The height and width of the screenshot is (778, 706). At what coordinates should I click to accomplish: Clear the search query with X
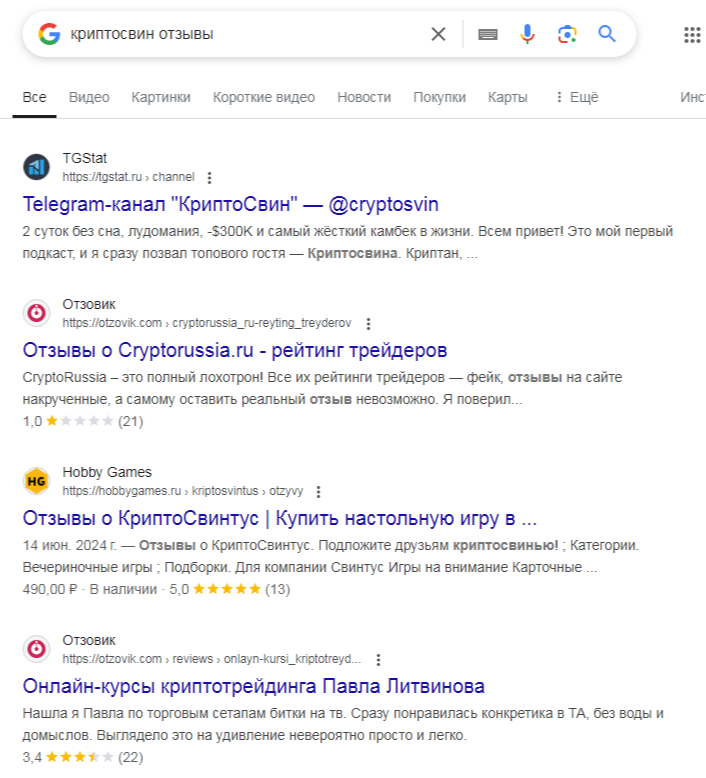438,34
